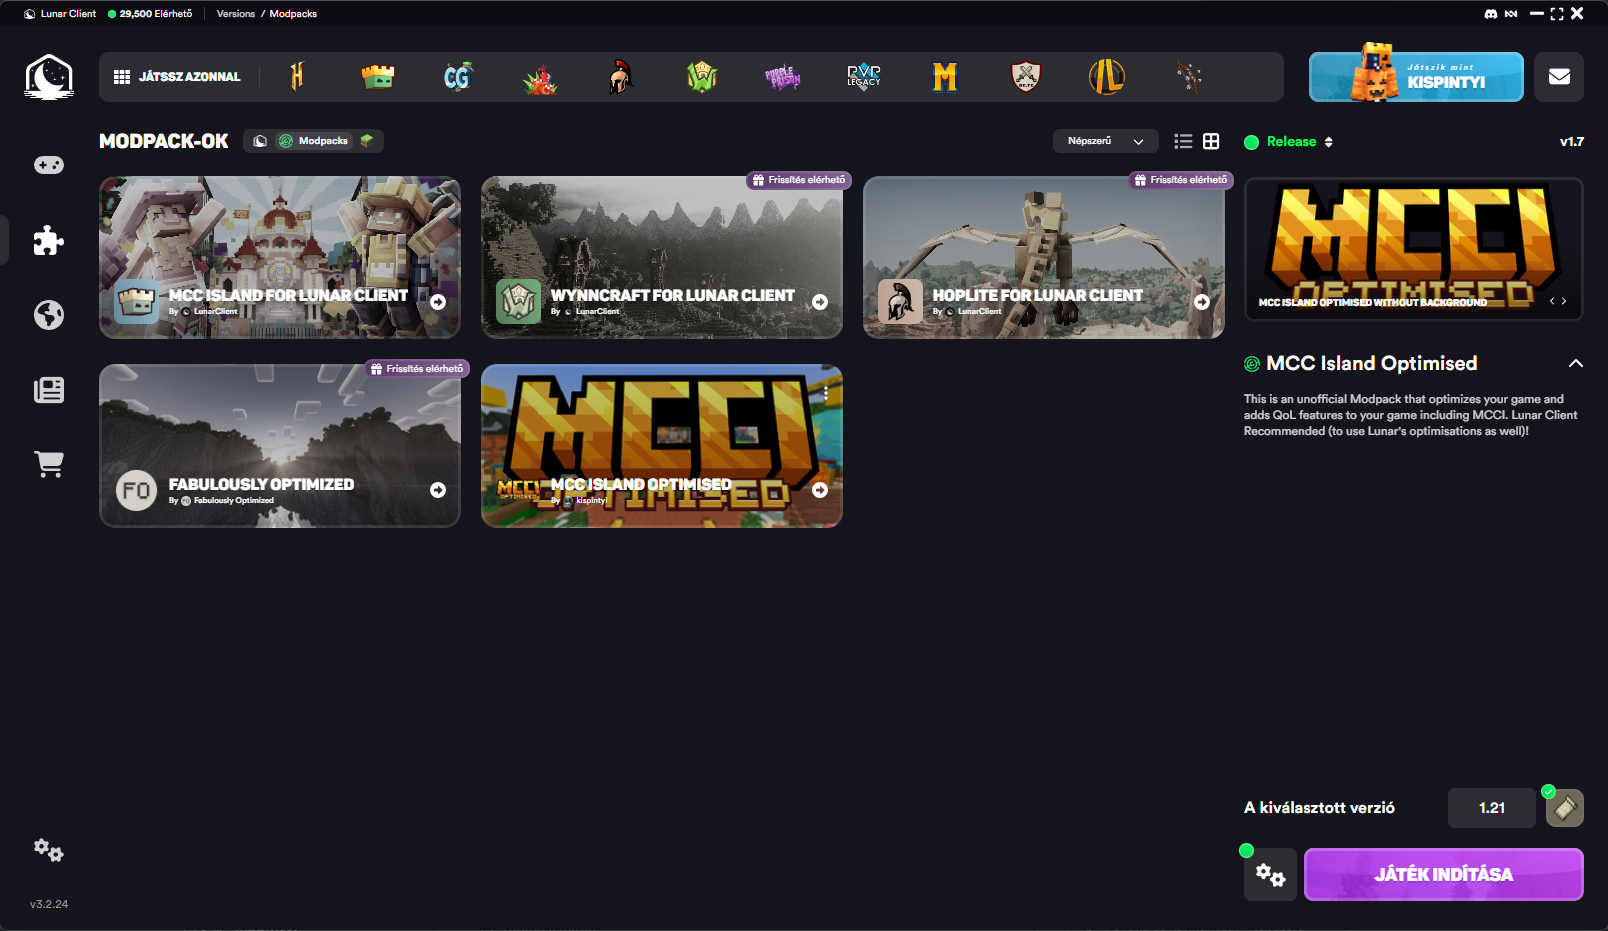1608x931 pixels.
Task: Open the crown-logo server shortcut
Action: [x=378, y=77]
